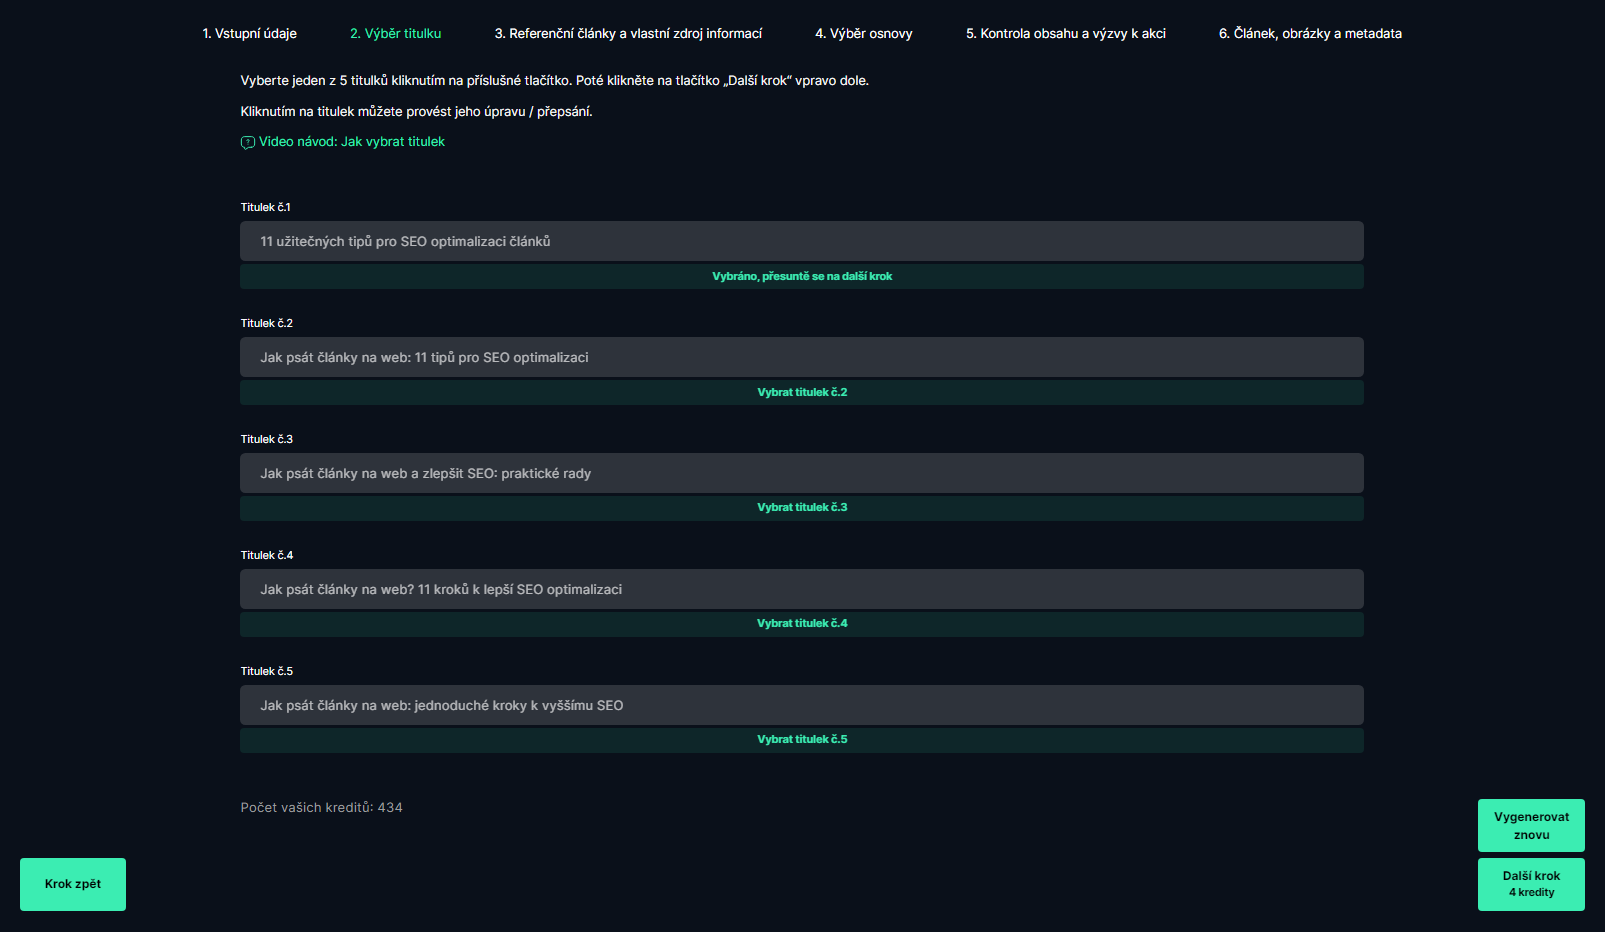
Task: Go back with the Krok zpět button
Action: click(73, 884)
